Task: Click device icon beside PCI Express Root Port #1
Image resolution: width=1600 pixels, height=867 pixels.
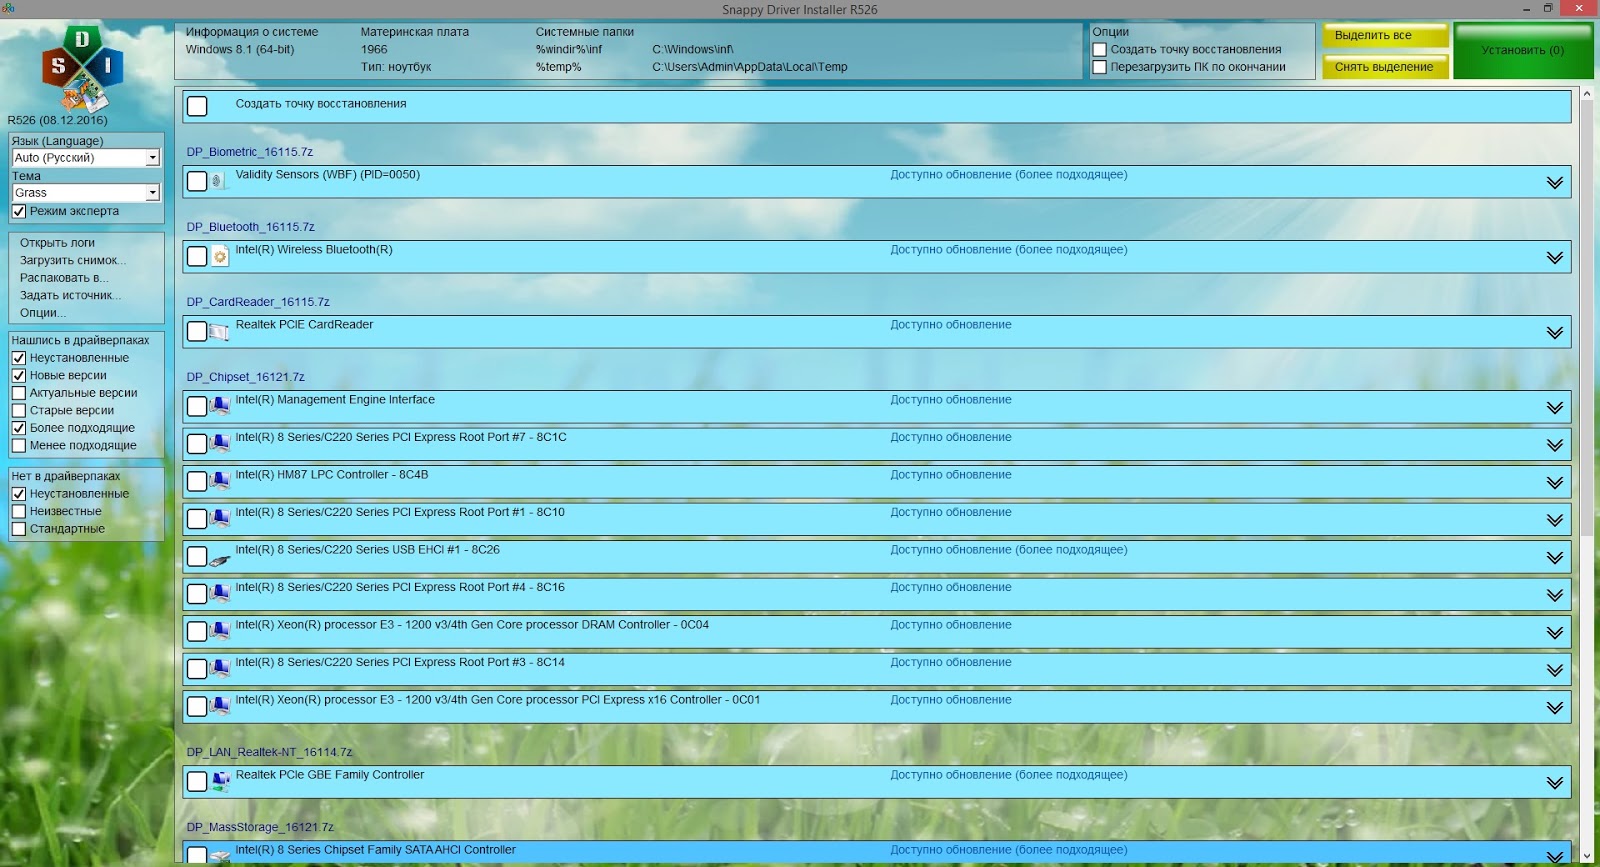Action: tap(219, 519)
